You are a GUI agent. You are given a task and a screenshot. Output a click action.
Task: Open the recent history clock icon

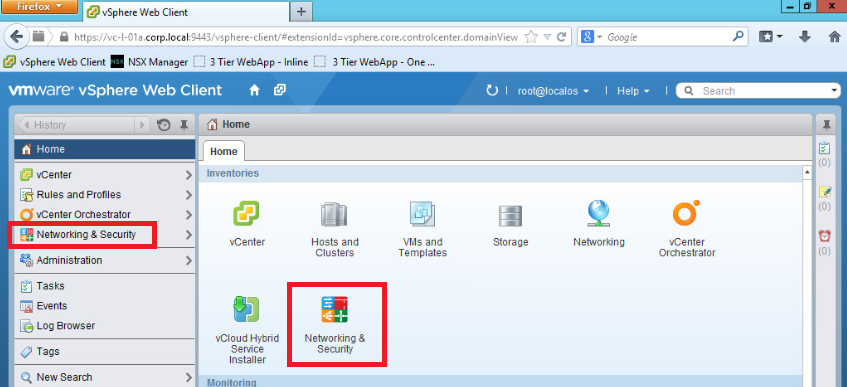tap(163, 125)
